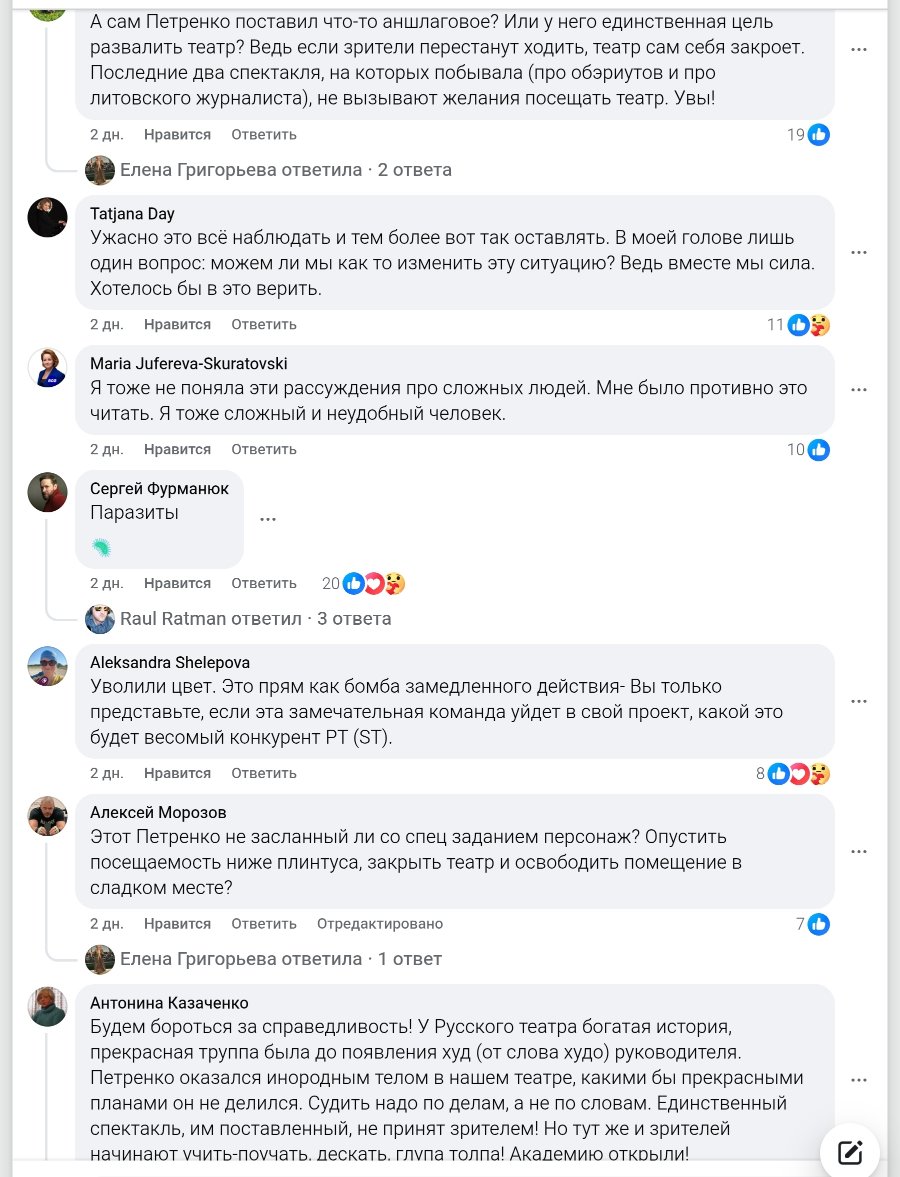The image size is (900, 1177).
Task: Expand Елена Григорьева's 1 reply thread
Action: (280, 959)
